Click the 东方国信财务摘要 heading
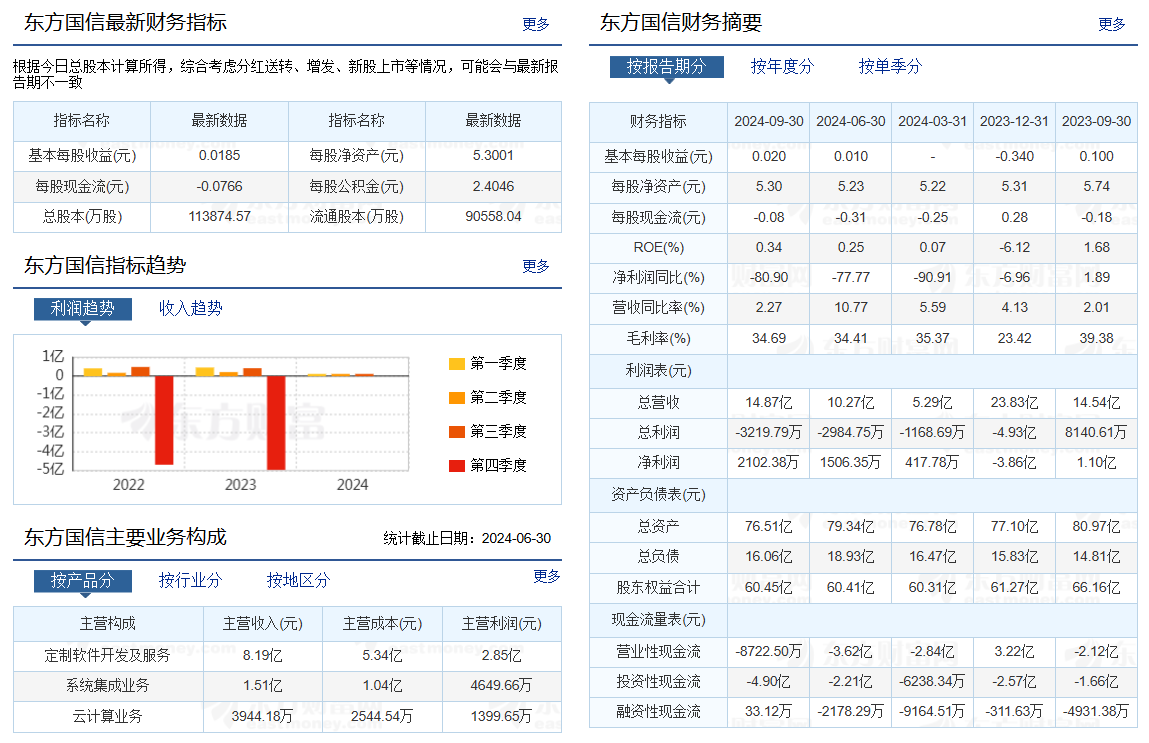 681,23
